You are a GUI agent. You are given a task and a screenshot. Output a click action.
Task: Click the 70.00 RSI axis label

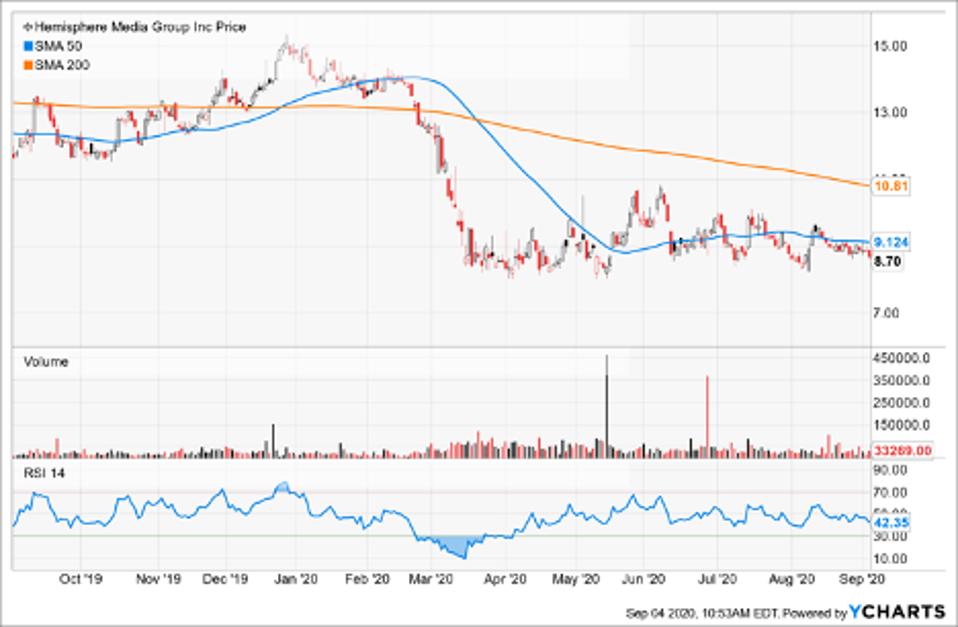click(x=890, y=493)
